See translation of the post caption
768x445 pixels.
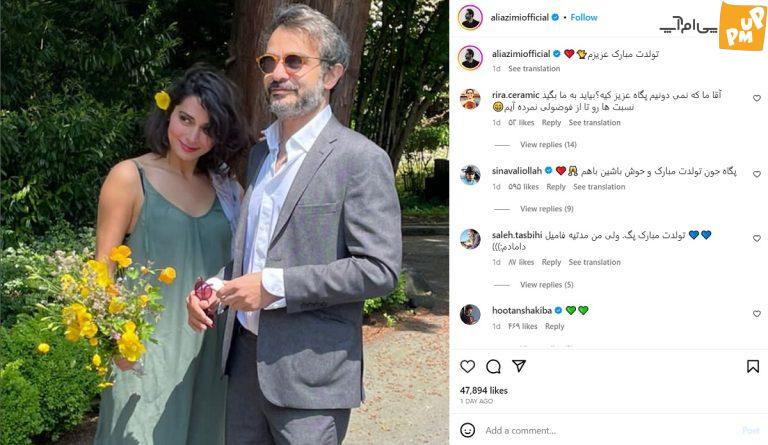pyautogui.click(x=534, y=69)
